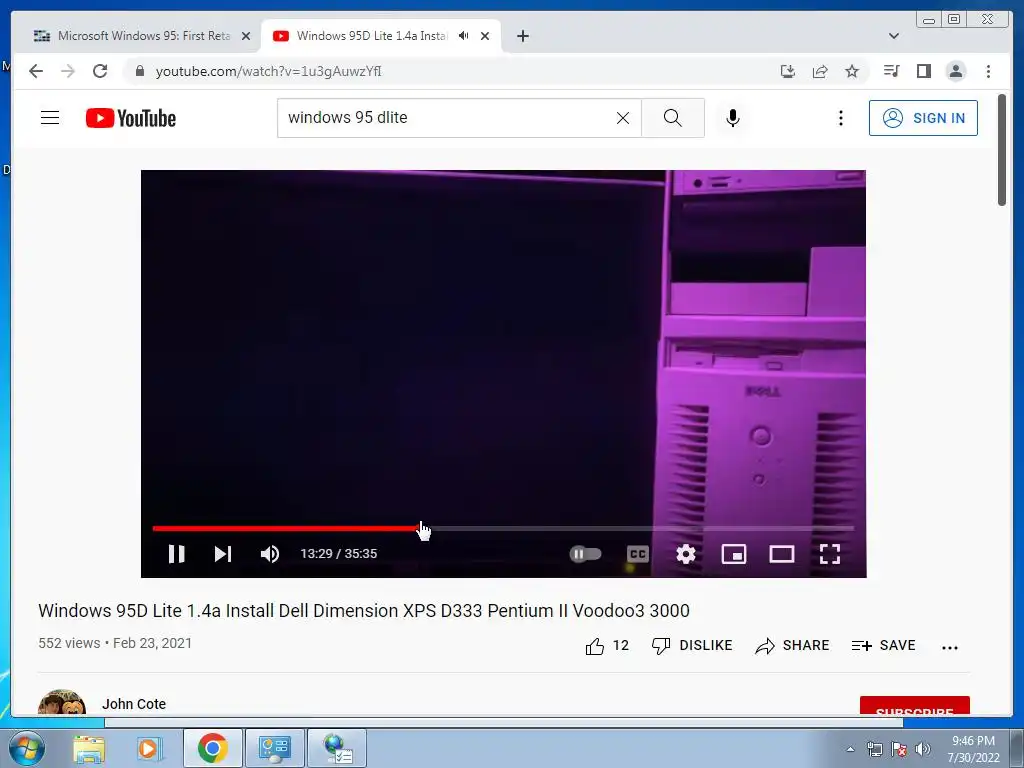1024x768 pixels.
Task: Open Chrome side panel icon
Action: point(923,71)
